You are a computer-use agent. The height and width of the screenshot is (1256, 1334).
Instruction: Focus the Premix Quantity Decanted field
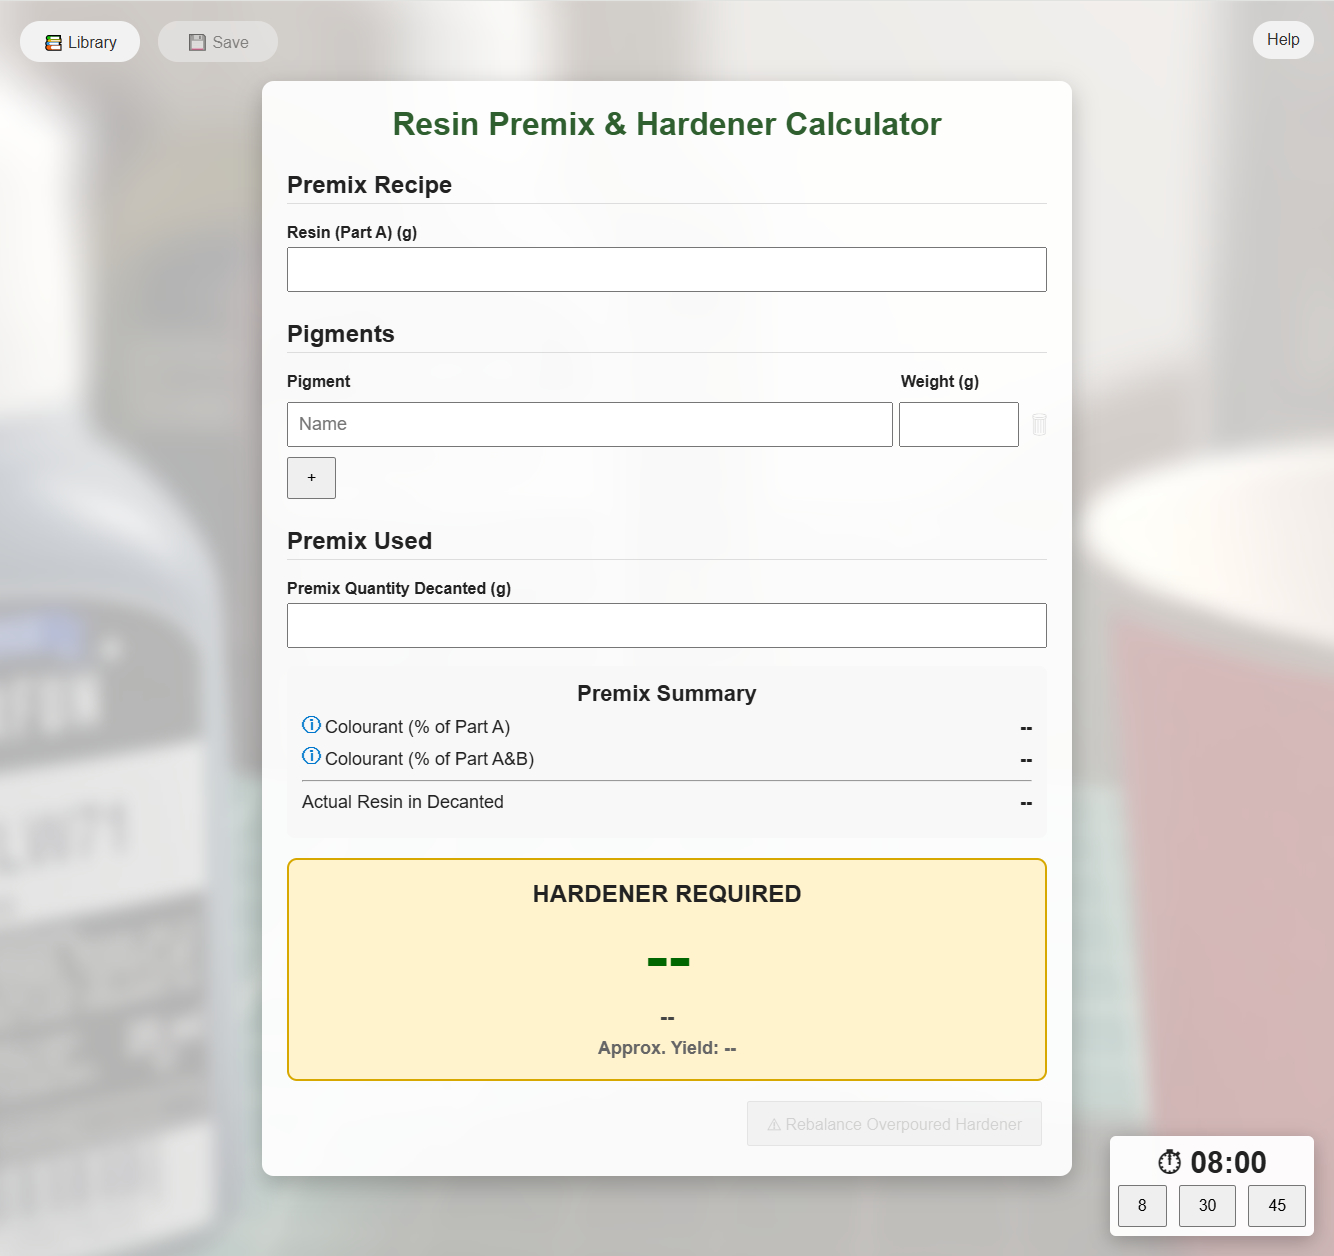pos(667,626)
